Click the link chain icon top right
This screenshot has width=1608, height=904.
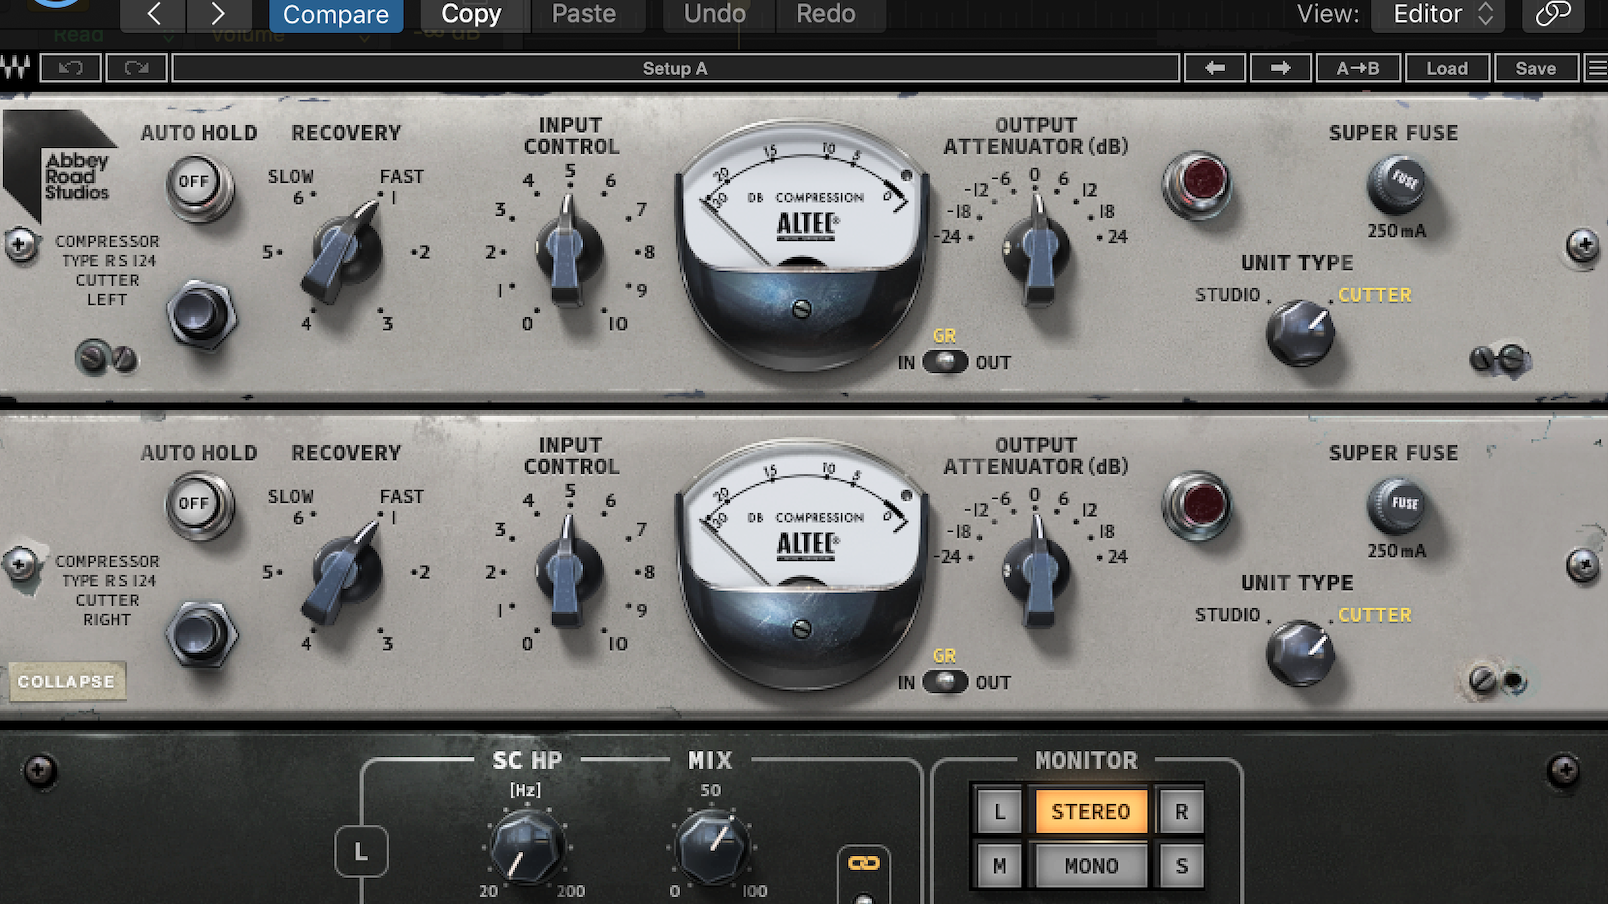1552,14
